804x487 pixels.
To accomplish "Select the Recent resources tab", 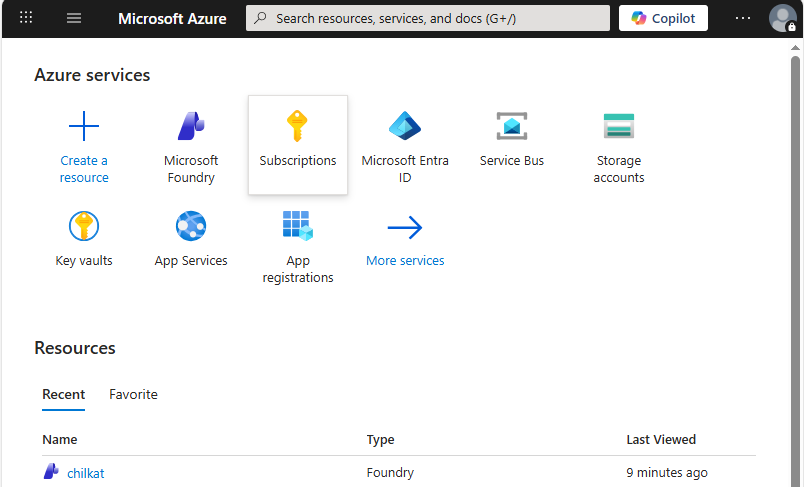I will 63,394.
